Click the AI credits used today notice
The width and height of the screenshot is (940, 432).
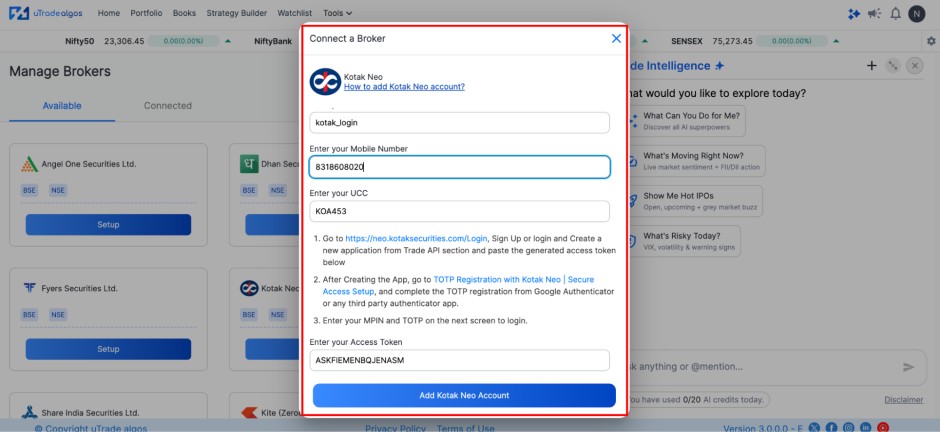click(x=697, y=400)
